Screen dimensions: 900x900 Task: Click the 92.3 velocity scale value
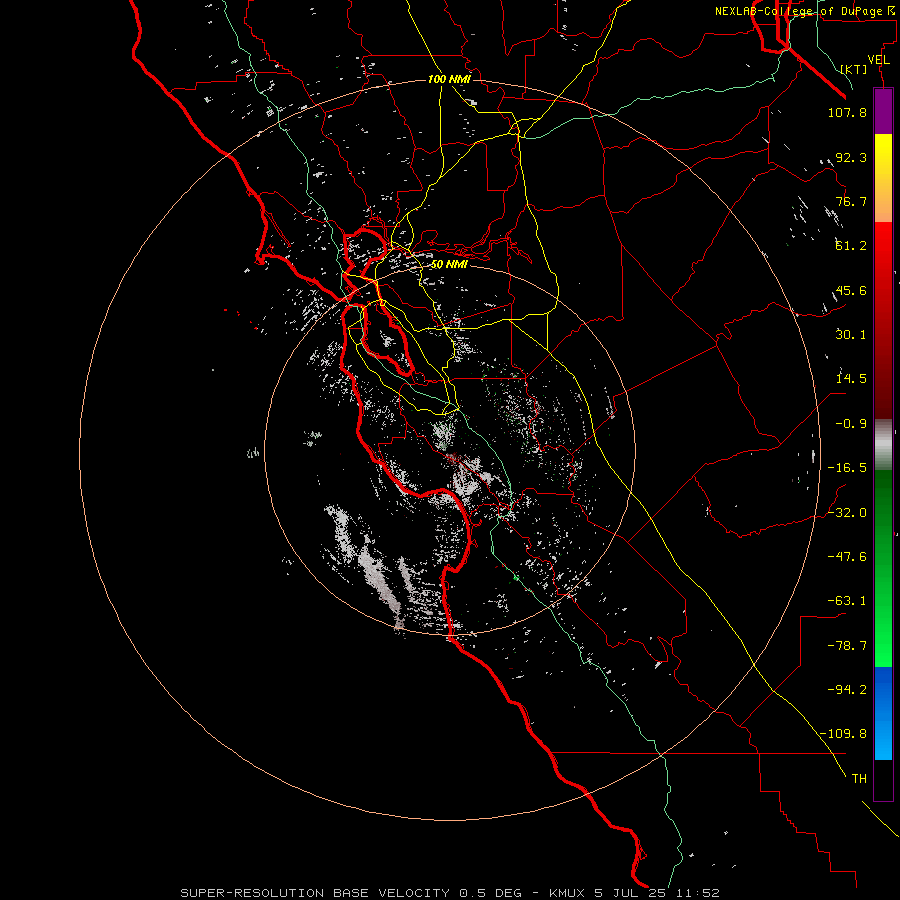pos(851,157)
